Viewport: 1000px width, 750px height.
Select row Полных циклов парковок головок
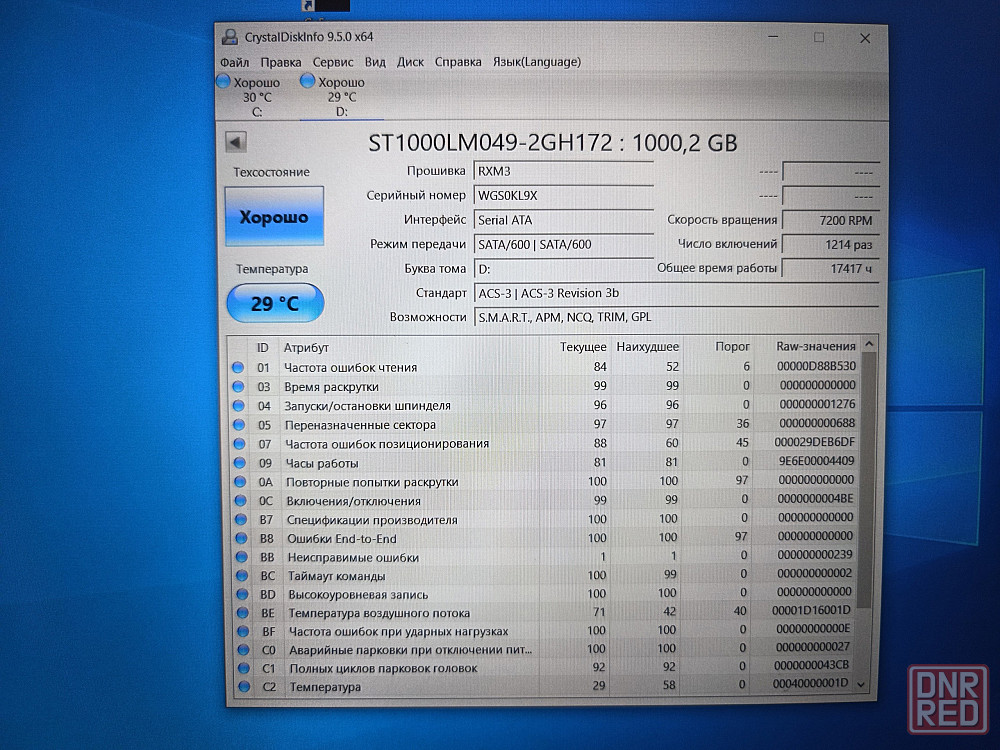[x=544, y=668]
